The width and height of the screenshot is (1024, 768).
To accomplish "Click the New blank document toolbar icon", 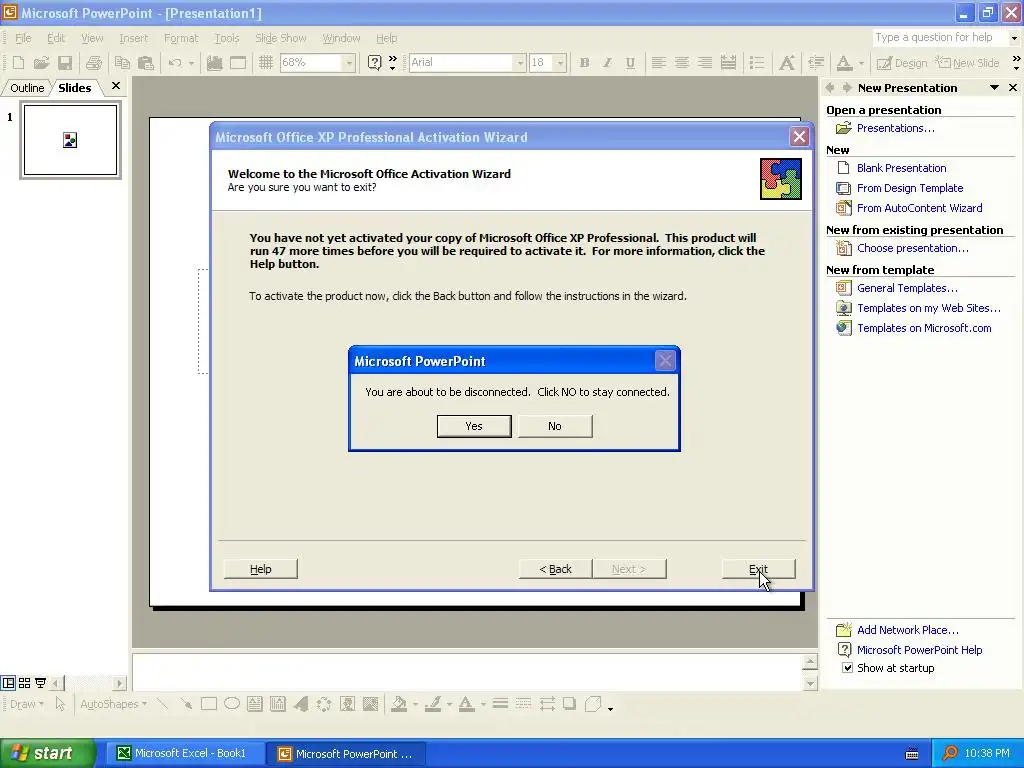I will (x=18, y=63).
